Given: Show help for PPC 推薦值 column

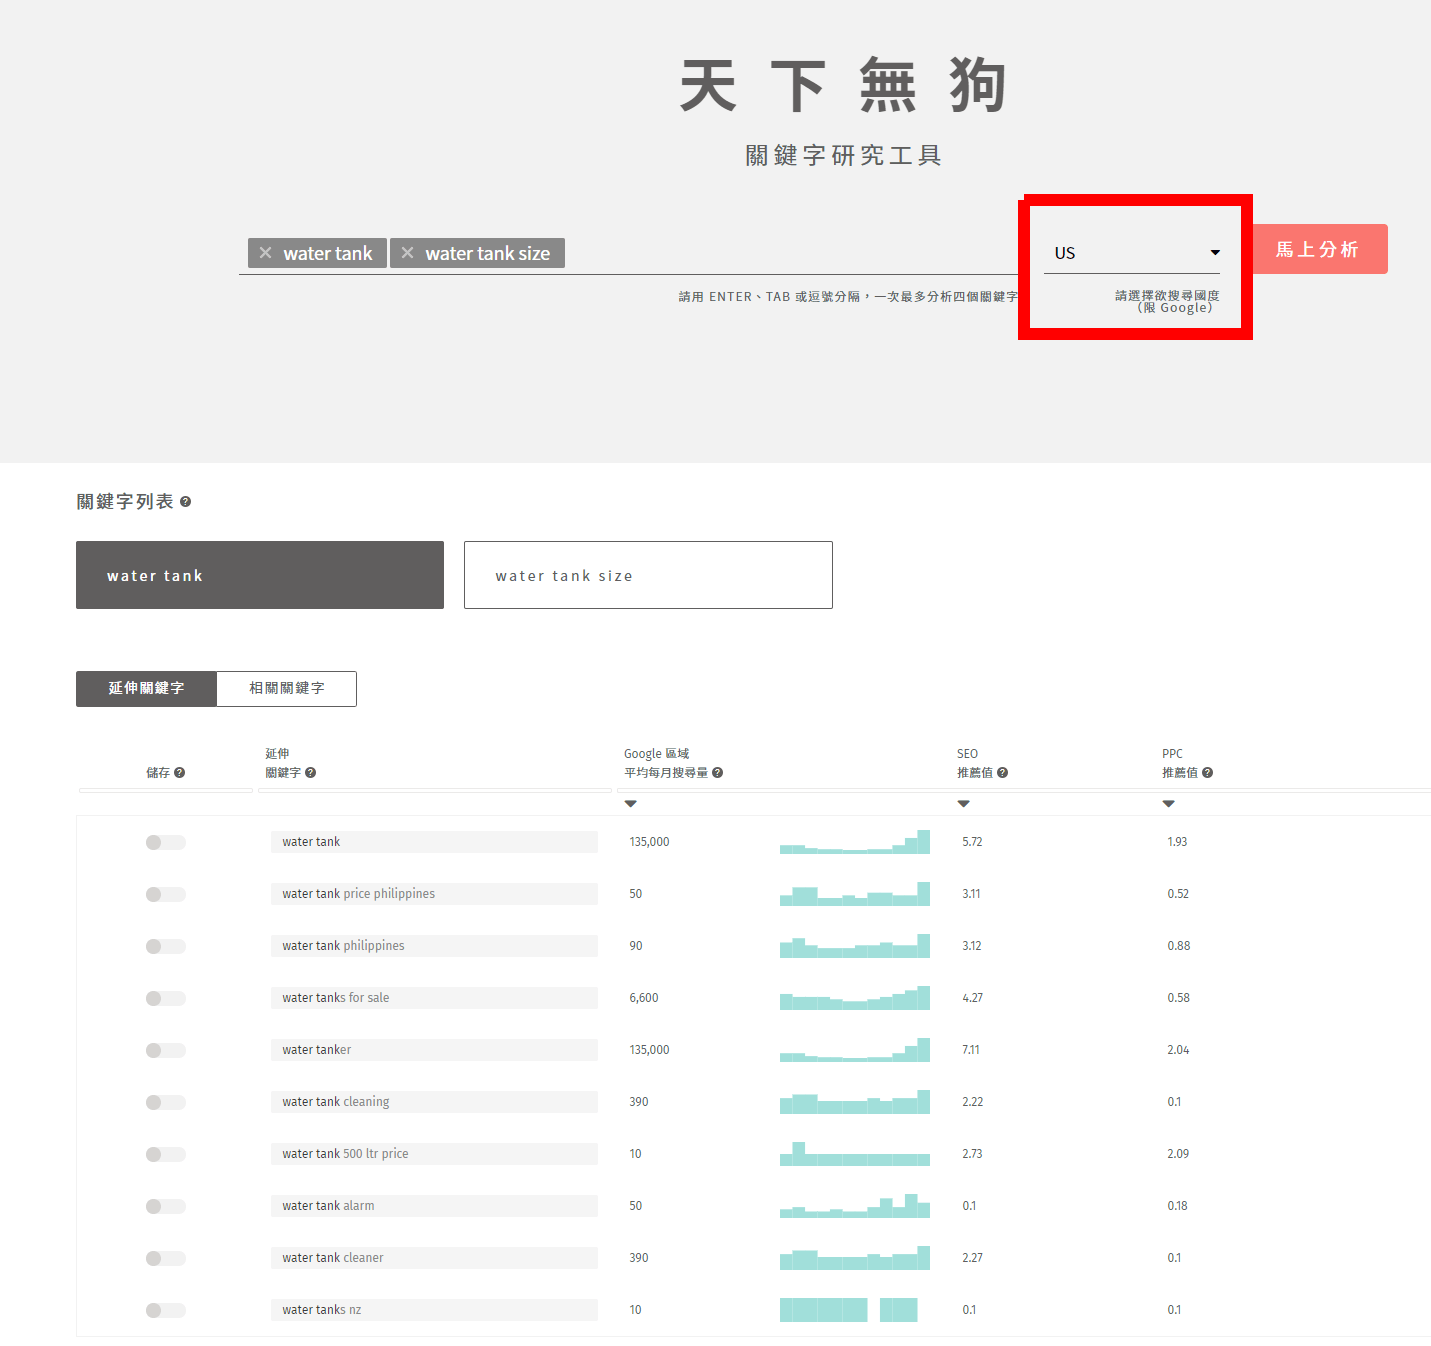Looking at the screenshot, I should [1207, 773].
